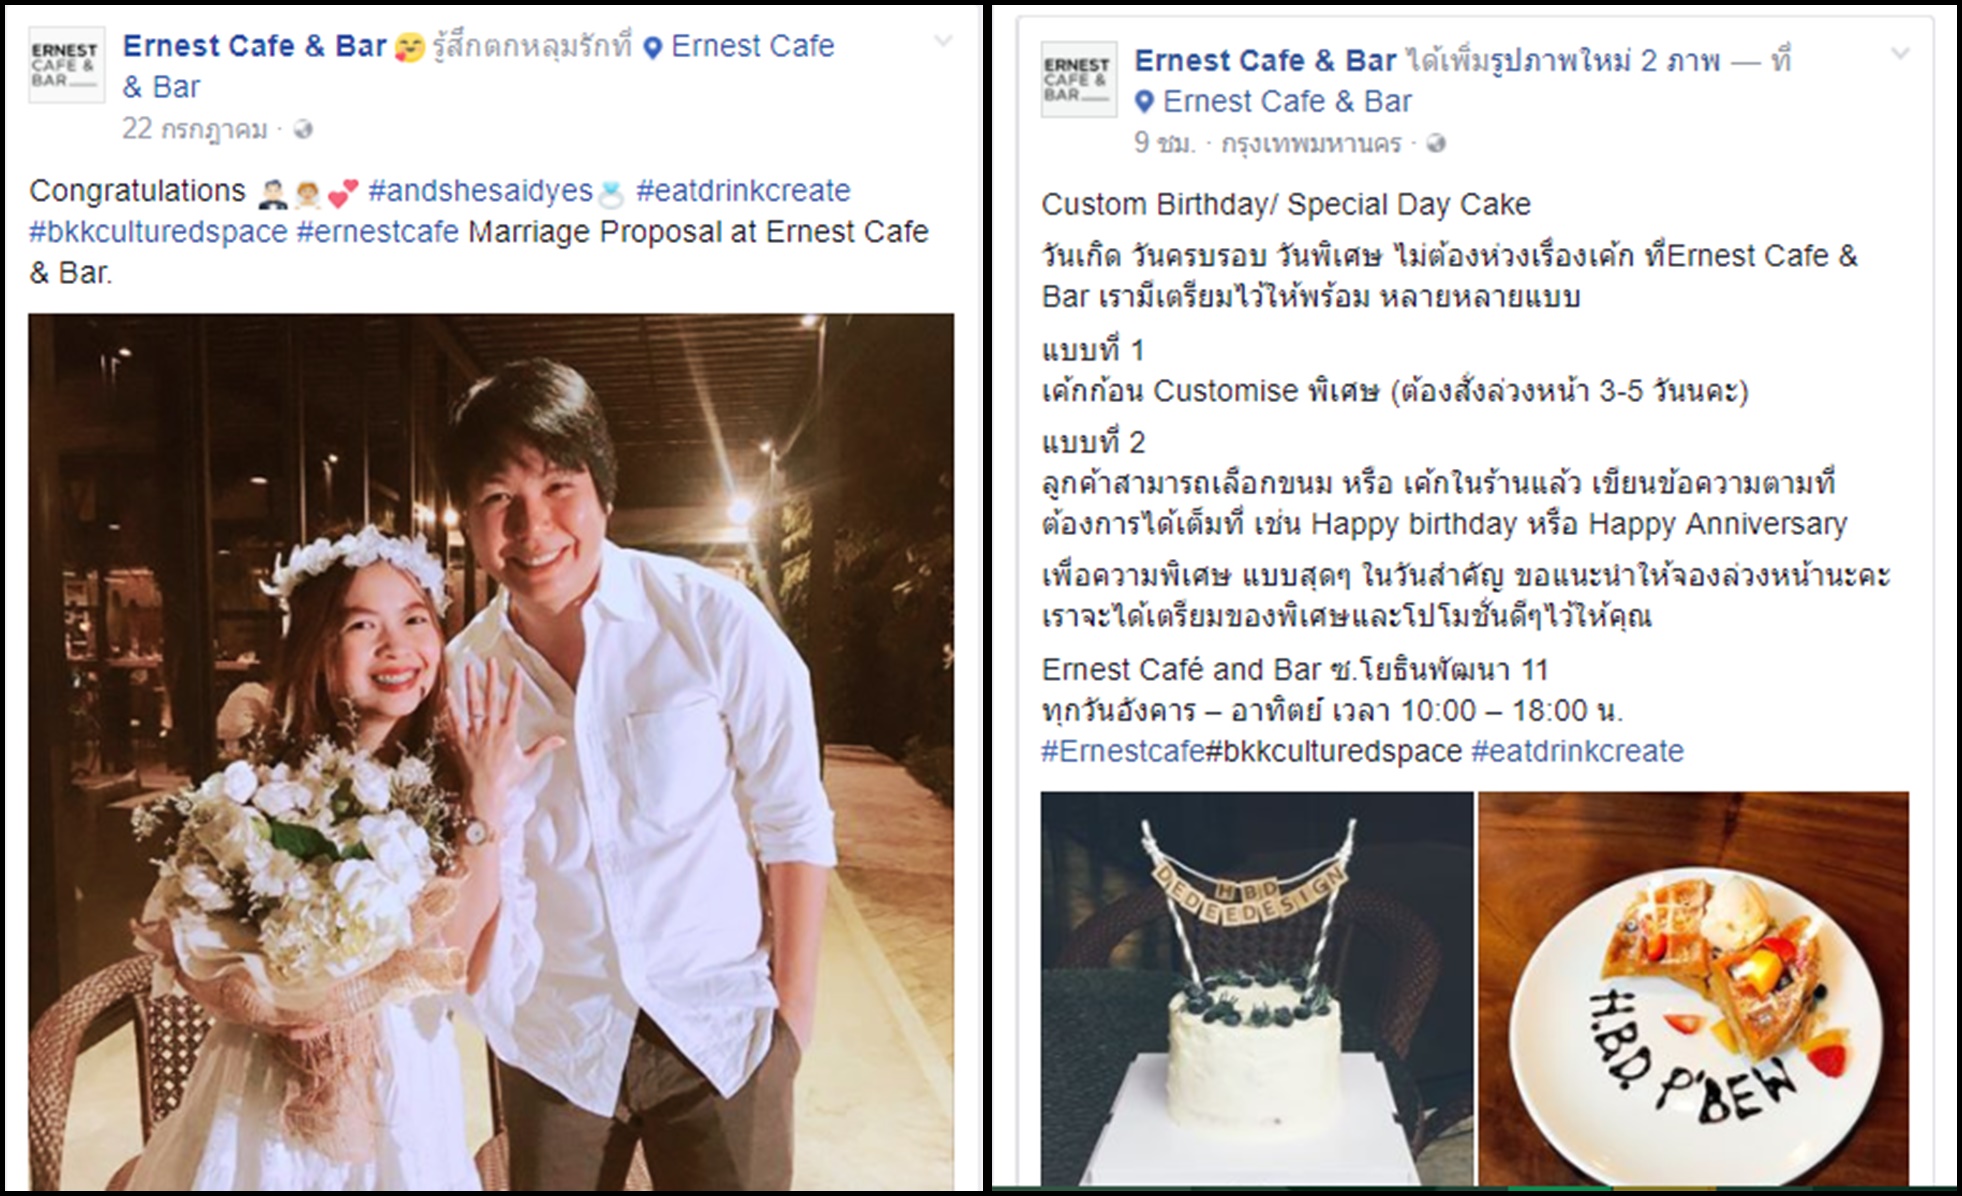
Task: Click Ernest Cafe logo on left post
Action: tap(66, 65)
